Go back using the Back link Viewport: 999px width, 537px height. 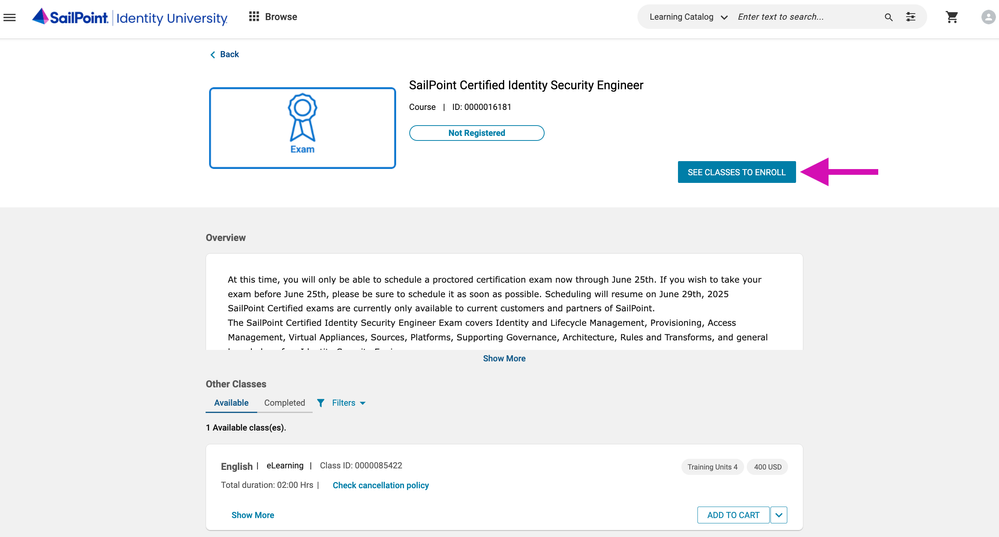click(224, 54)
